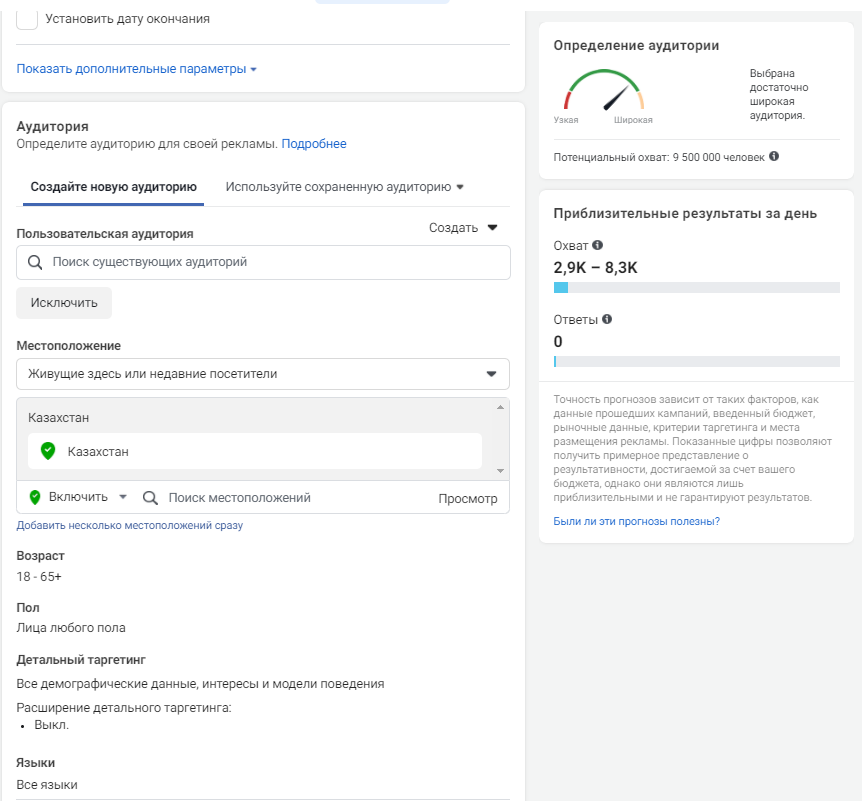
Task: Open Живущие здесь или недавние посетители dropdown
Action: point(263,374)
